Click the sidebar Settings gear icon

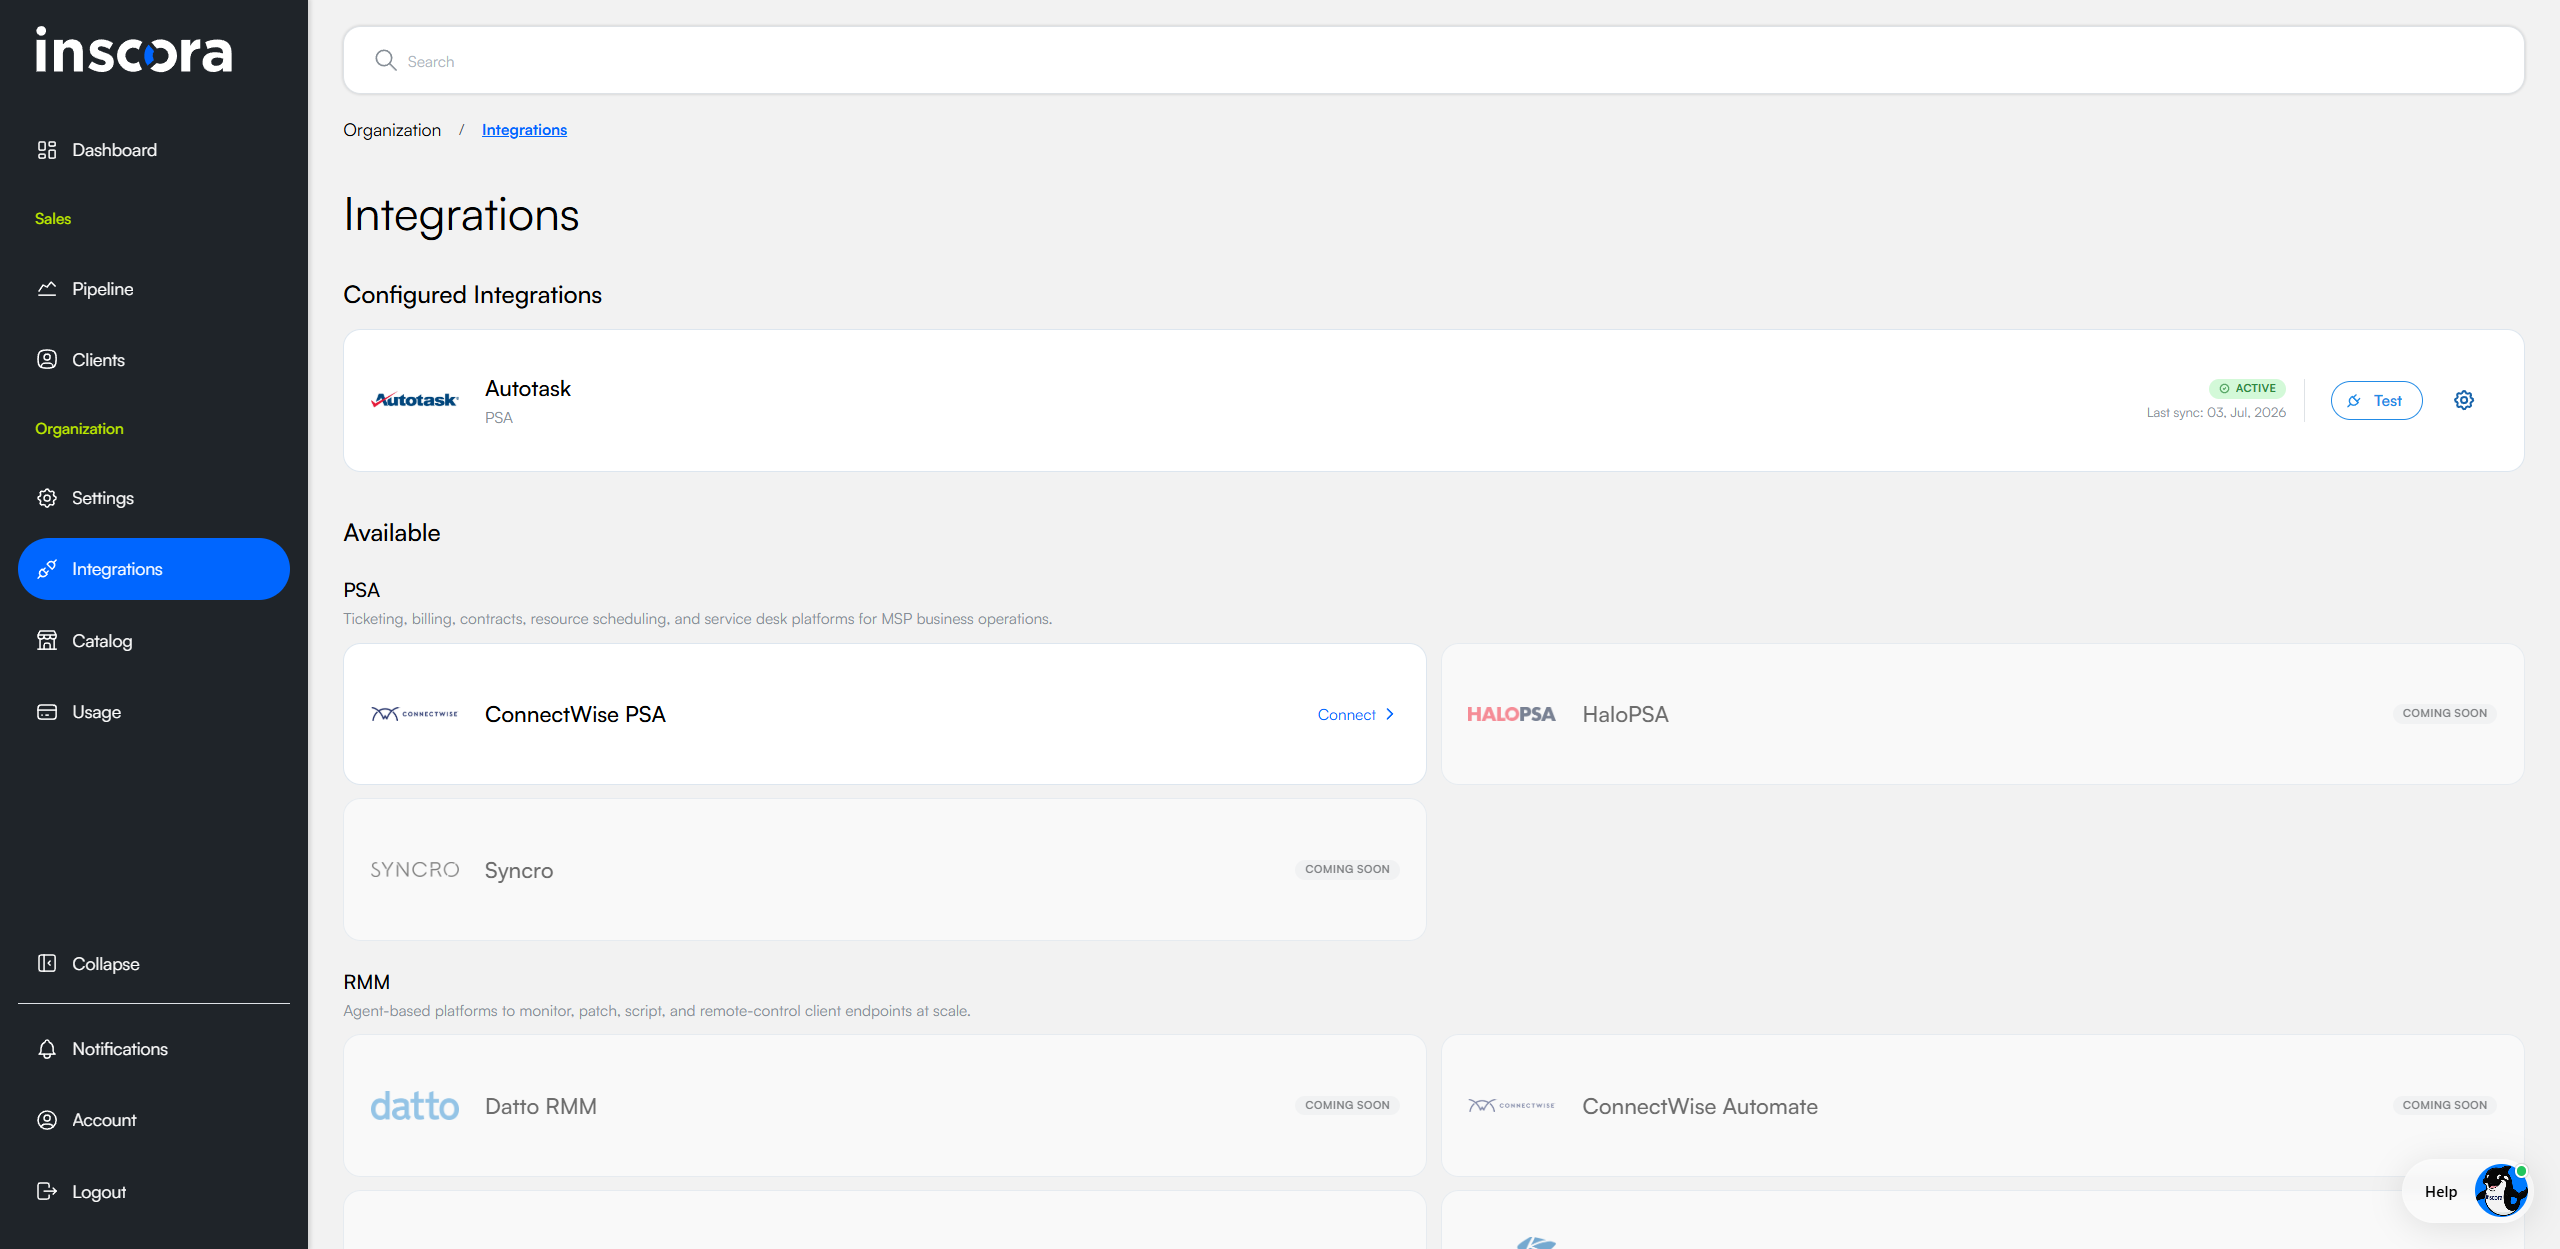point(47,498)
